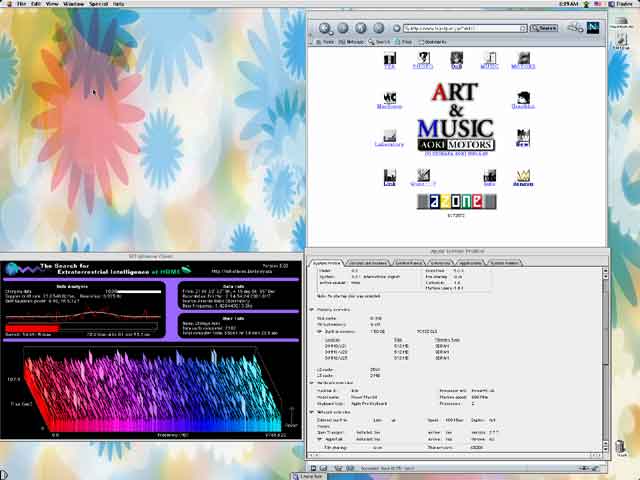Select the Trash icon on the desktop
Screen dimensions: 640x480
tap(621, 449)
